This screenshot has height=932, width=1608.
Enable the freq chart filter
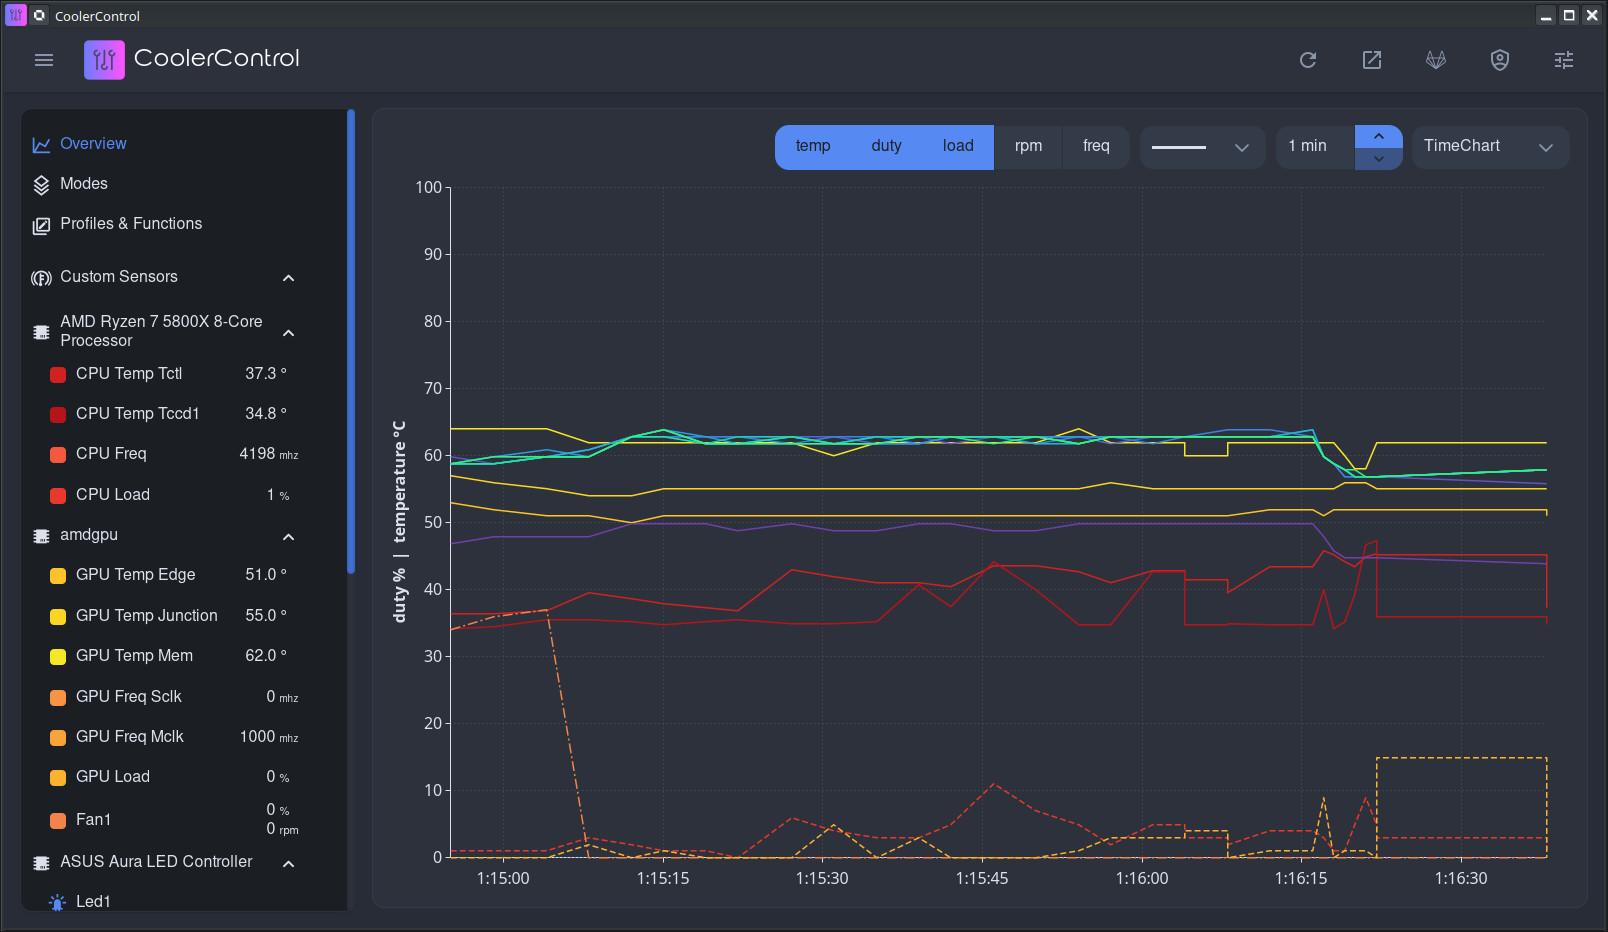(x=1096, y=146)
